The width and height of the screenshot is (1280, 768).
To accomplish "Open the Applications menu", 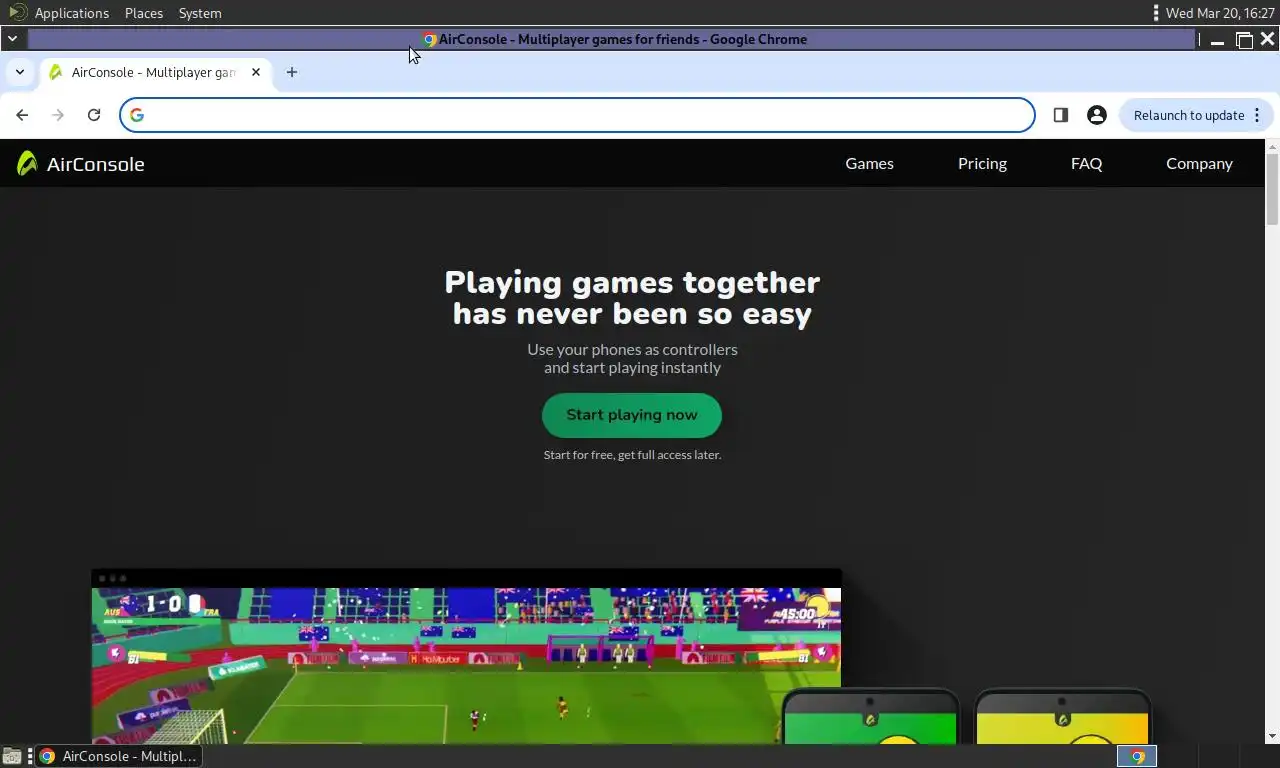I will (x=72, y=13).
